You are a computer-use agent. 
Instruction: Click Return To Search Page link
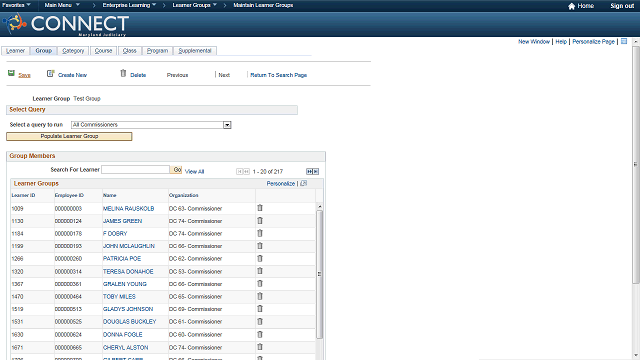pyautogui.click(x=278, y=75)
